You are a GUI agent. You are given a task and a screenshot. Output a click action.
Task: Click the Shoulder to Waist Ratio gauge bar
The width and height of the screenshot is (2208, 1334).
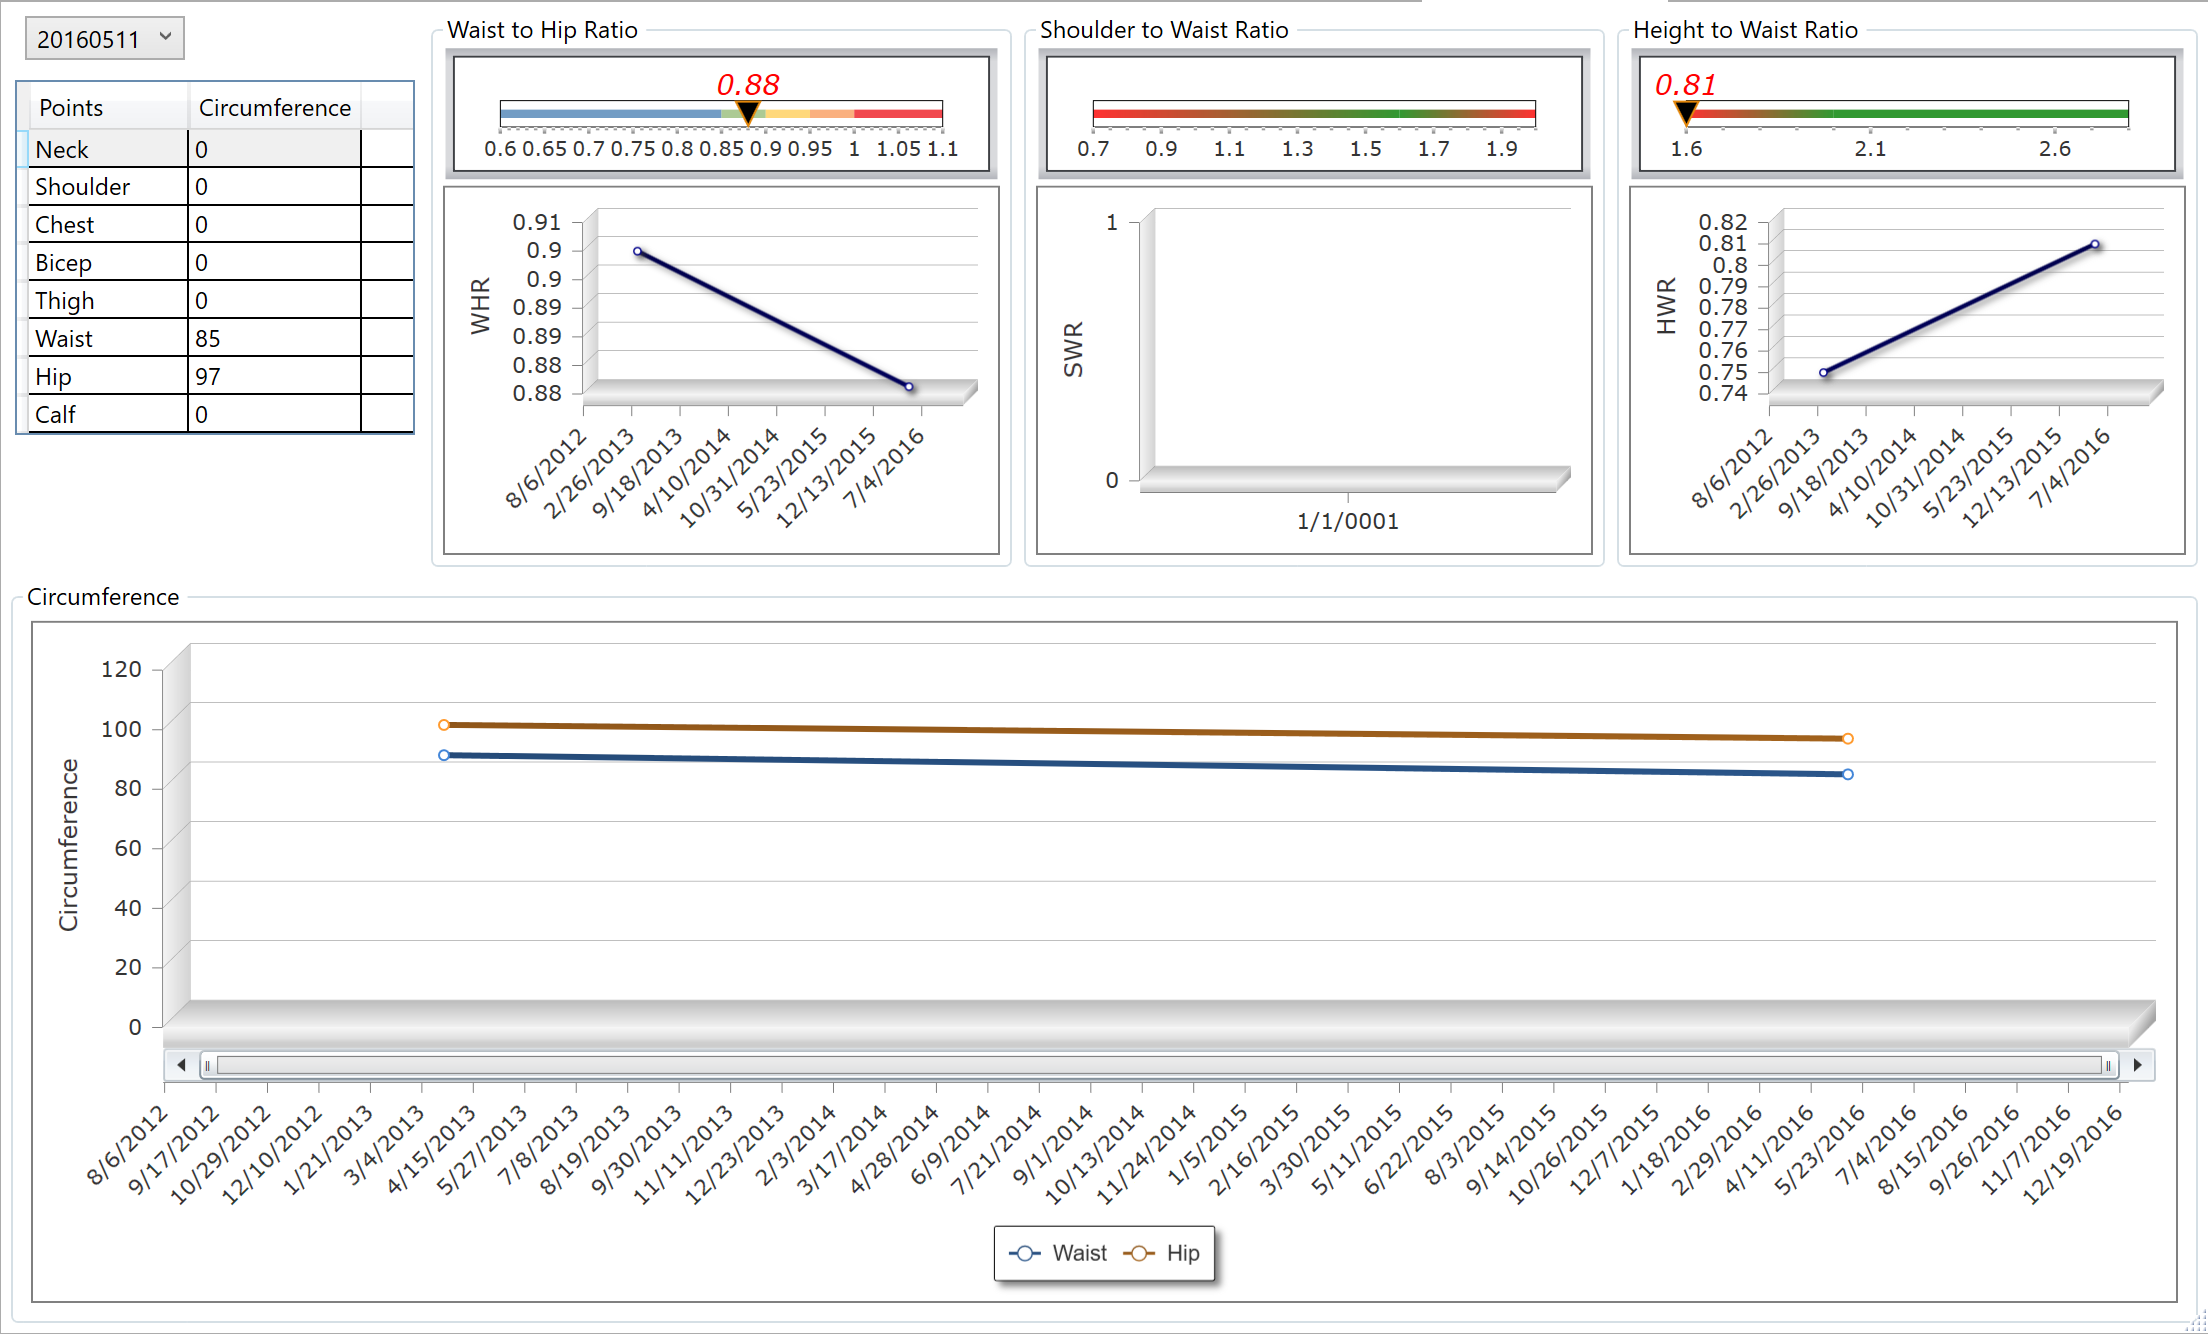(x=1313, y=113)
